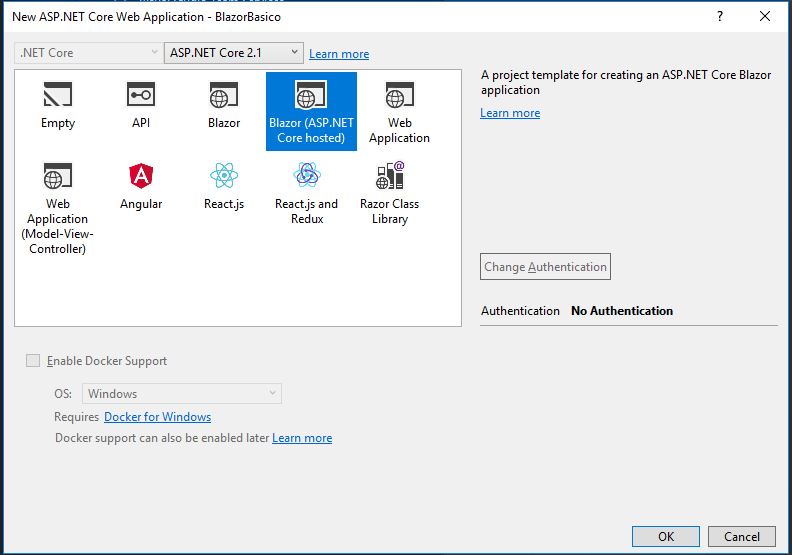
Task: Open the .NET Core framework dropdown
Action: tap(87, 53)
